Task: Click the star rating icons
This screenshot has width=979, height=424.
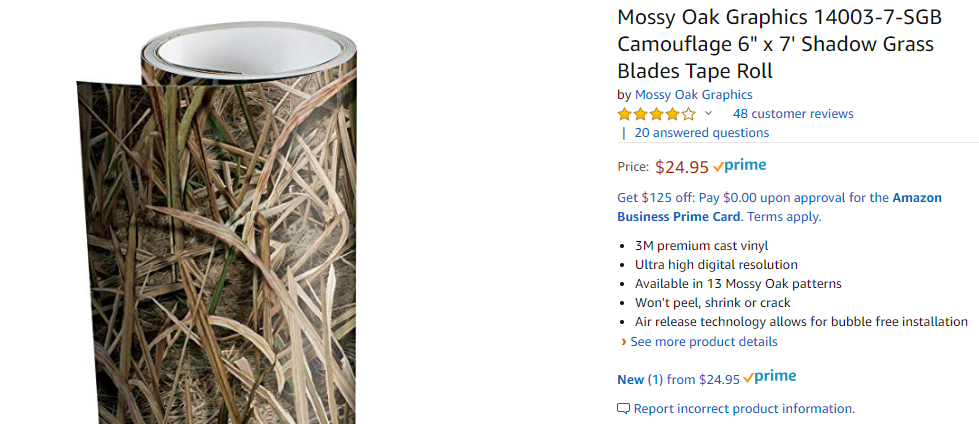Action: [656, 114]
